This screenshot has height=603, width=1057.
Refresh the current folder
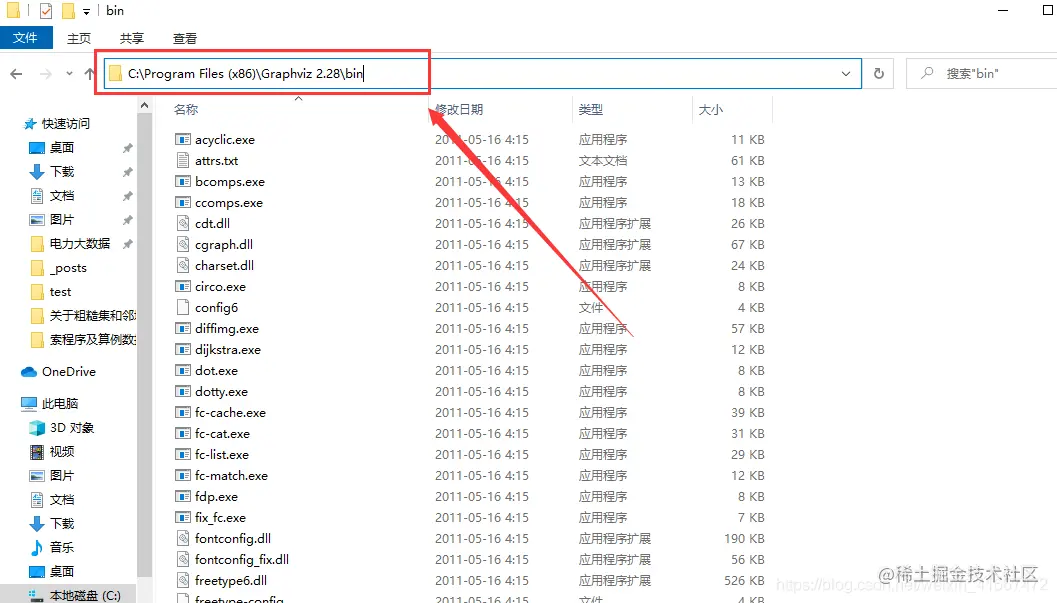pyautogui.click(x=878, y=73)
